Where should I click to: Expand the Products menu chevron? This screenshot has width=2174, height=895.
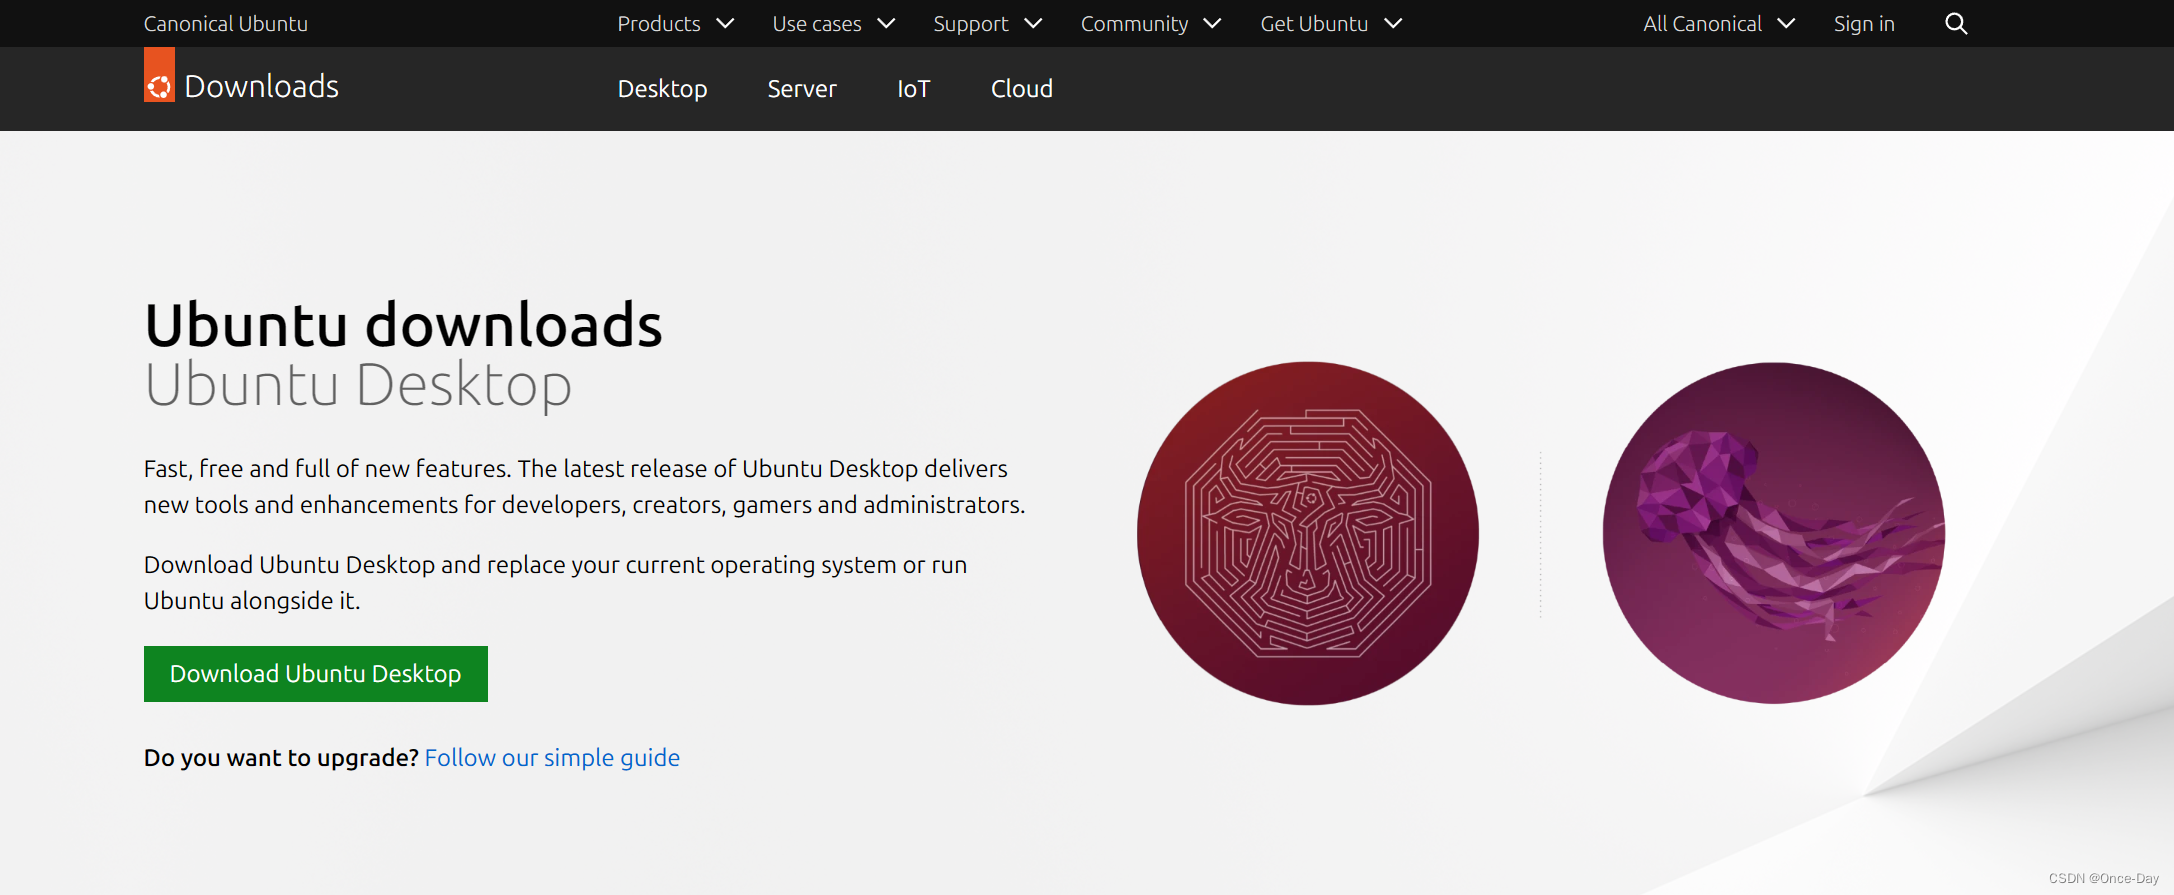coord(726,24)
